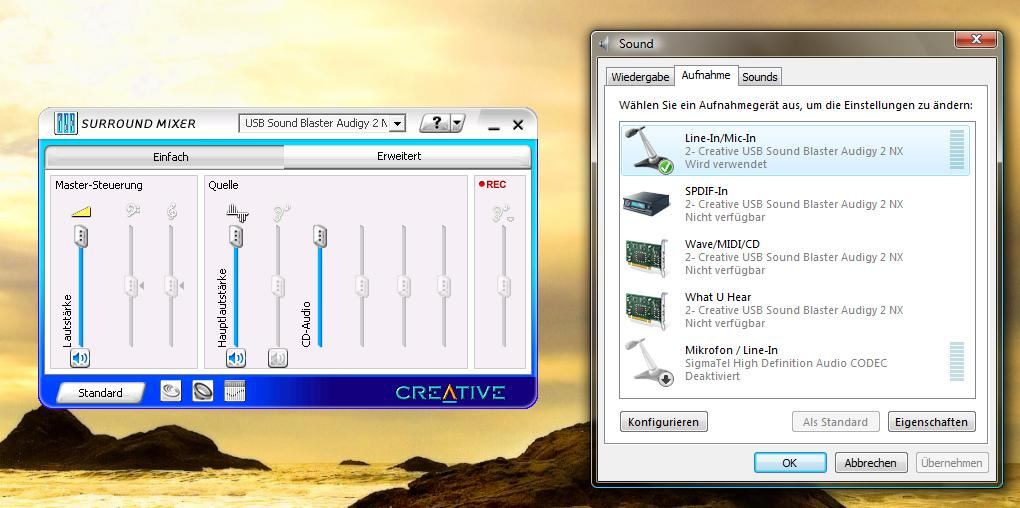This screenshot has height=508, width=1020.
Task: Click the REC level slider handle
Action: [x=503, y=286]
